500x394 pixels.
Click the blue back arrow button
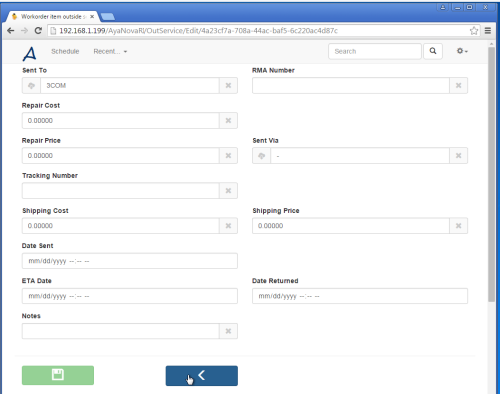[202, 376]
